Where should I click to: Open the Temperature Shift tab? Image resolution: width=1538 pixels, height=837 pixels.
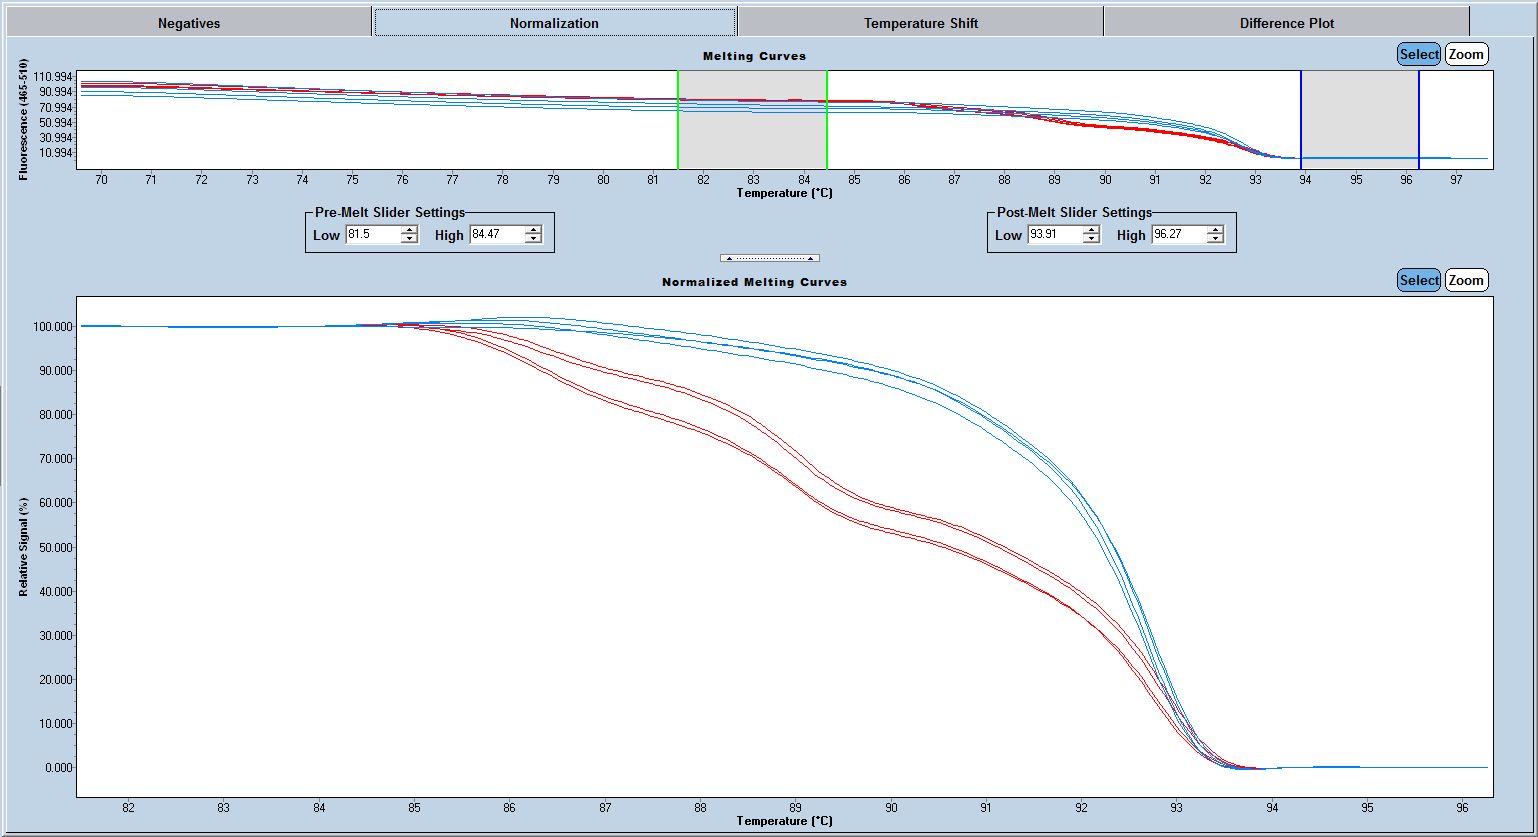920,23
